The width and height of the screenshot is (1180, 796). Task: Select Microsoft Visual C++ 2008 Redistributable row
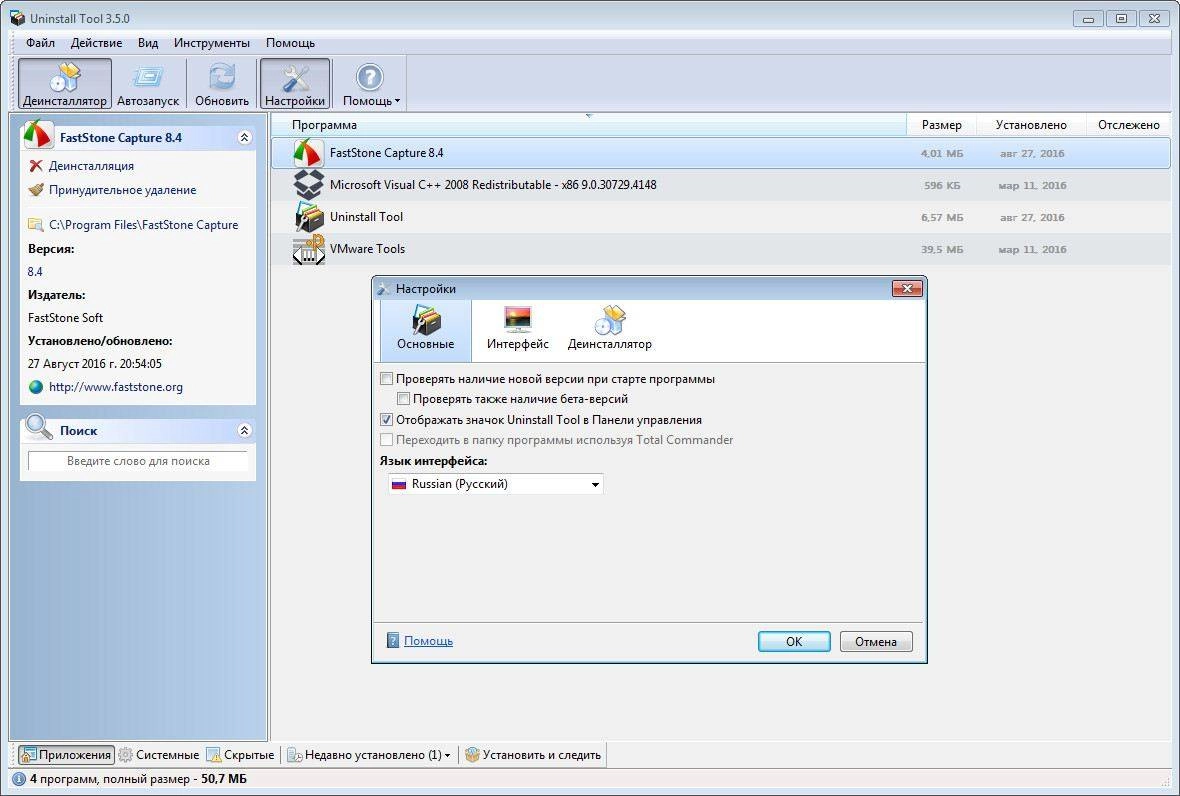pyautogui.click(x=720, y=185)
